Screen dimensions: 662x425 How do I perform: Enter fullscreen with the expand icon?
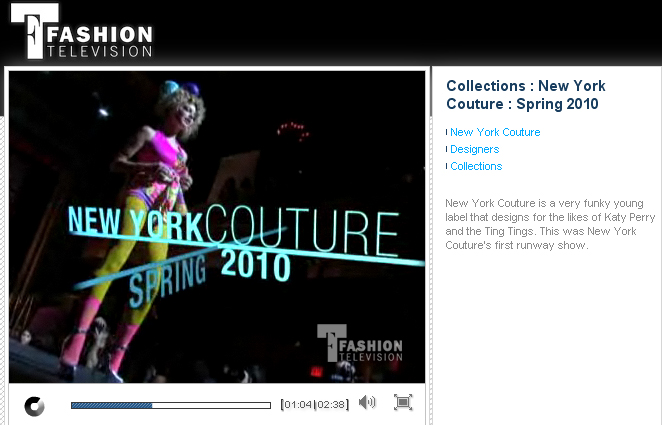403,402
